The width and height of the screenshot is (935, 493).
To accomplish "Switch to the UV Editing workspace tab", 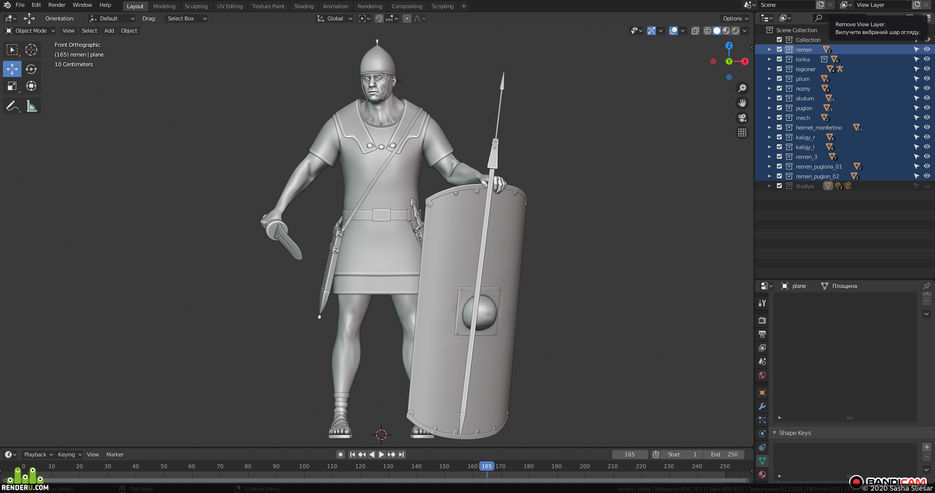I will click(230, 6).
